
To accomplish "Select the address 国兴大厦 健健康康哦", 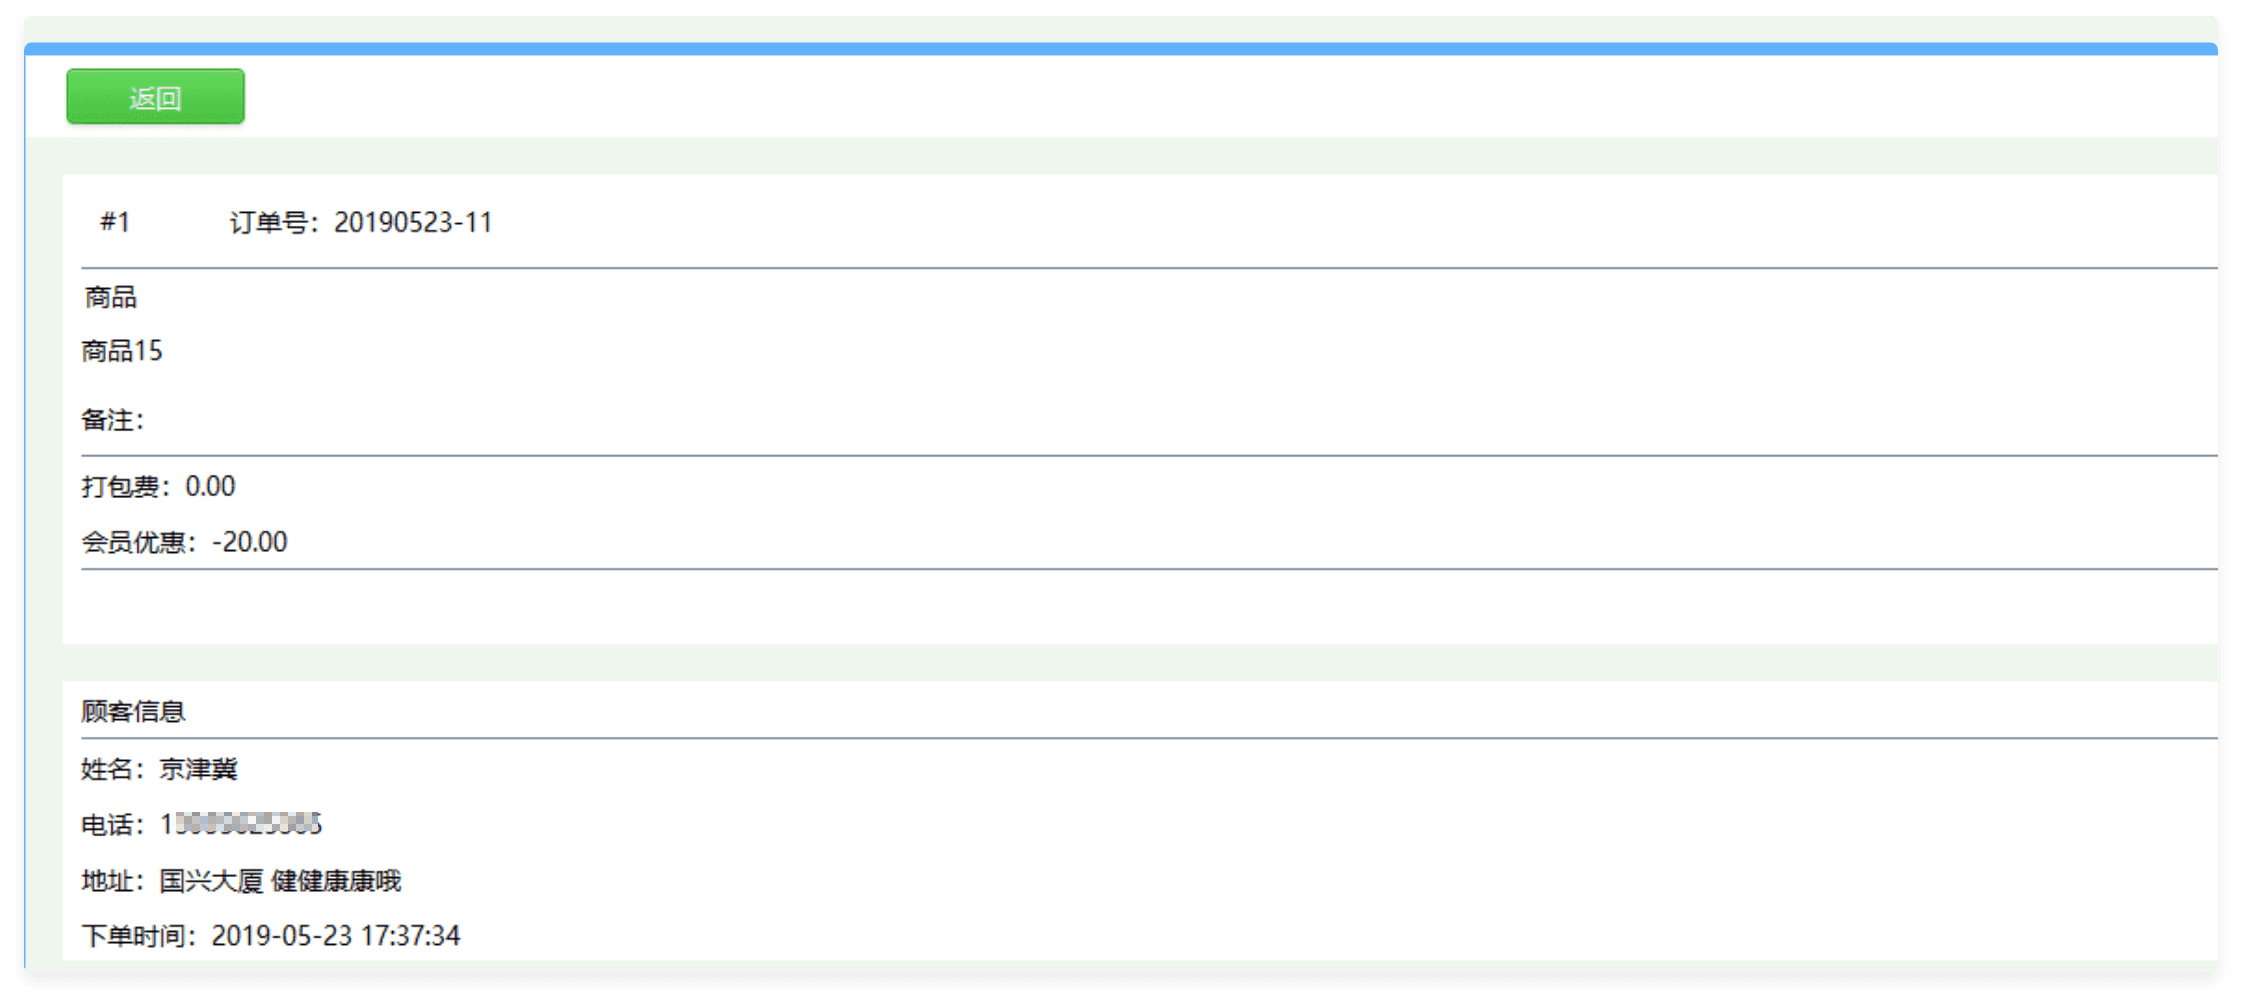I will 280,881.
